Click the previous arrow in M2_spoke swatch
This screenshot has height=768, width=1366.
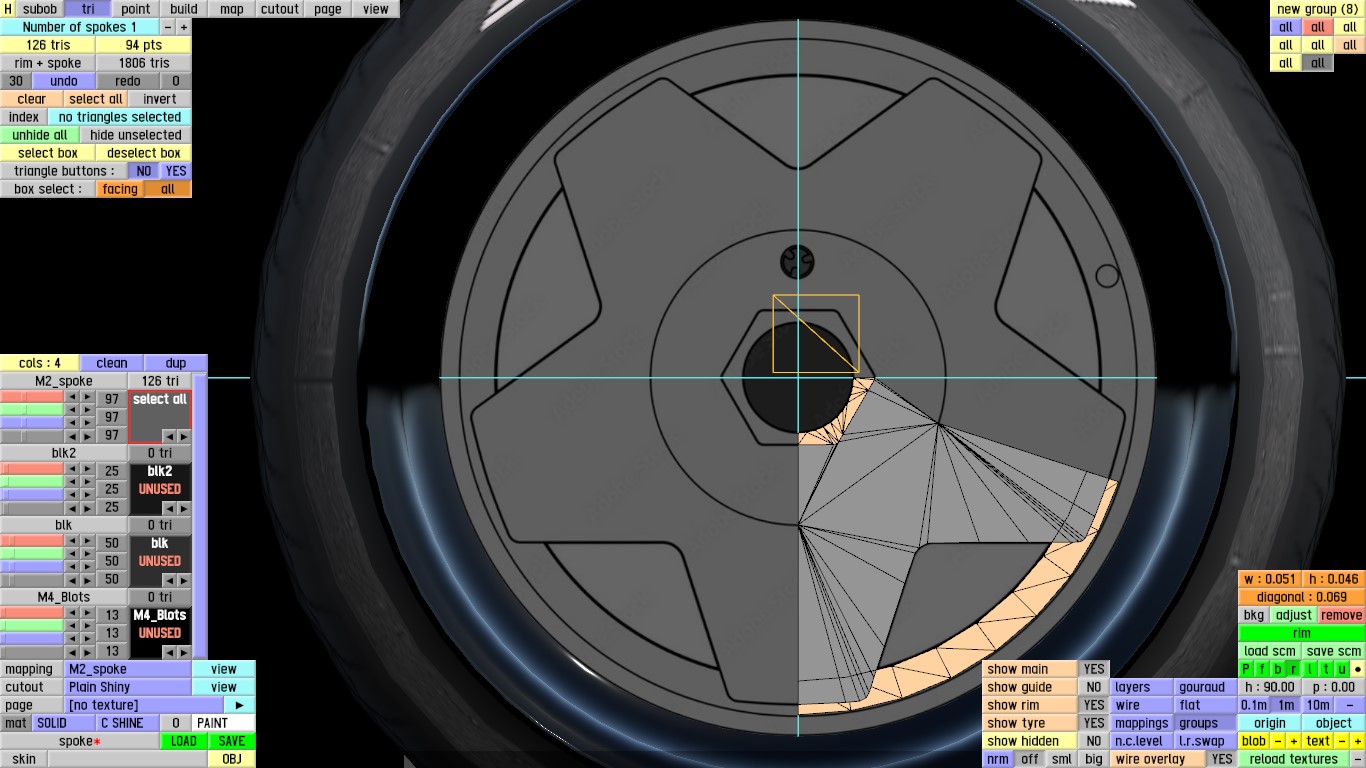pyautogui.click(x=169, y=436)
